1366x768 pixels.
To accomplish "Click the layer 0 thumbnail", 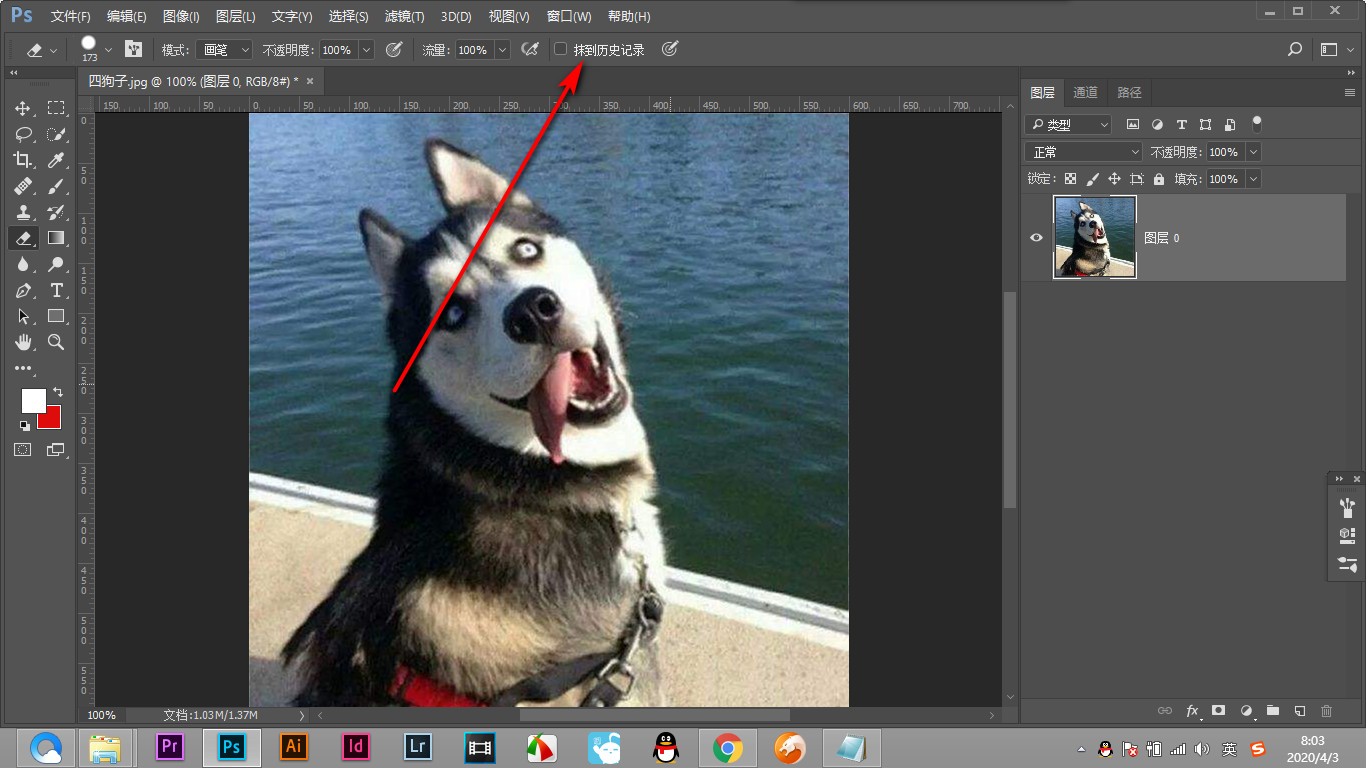I will pyautogui.click(x=1095, y=237).
